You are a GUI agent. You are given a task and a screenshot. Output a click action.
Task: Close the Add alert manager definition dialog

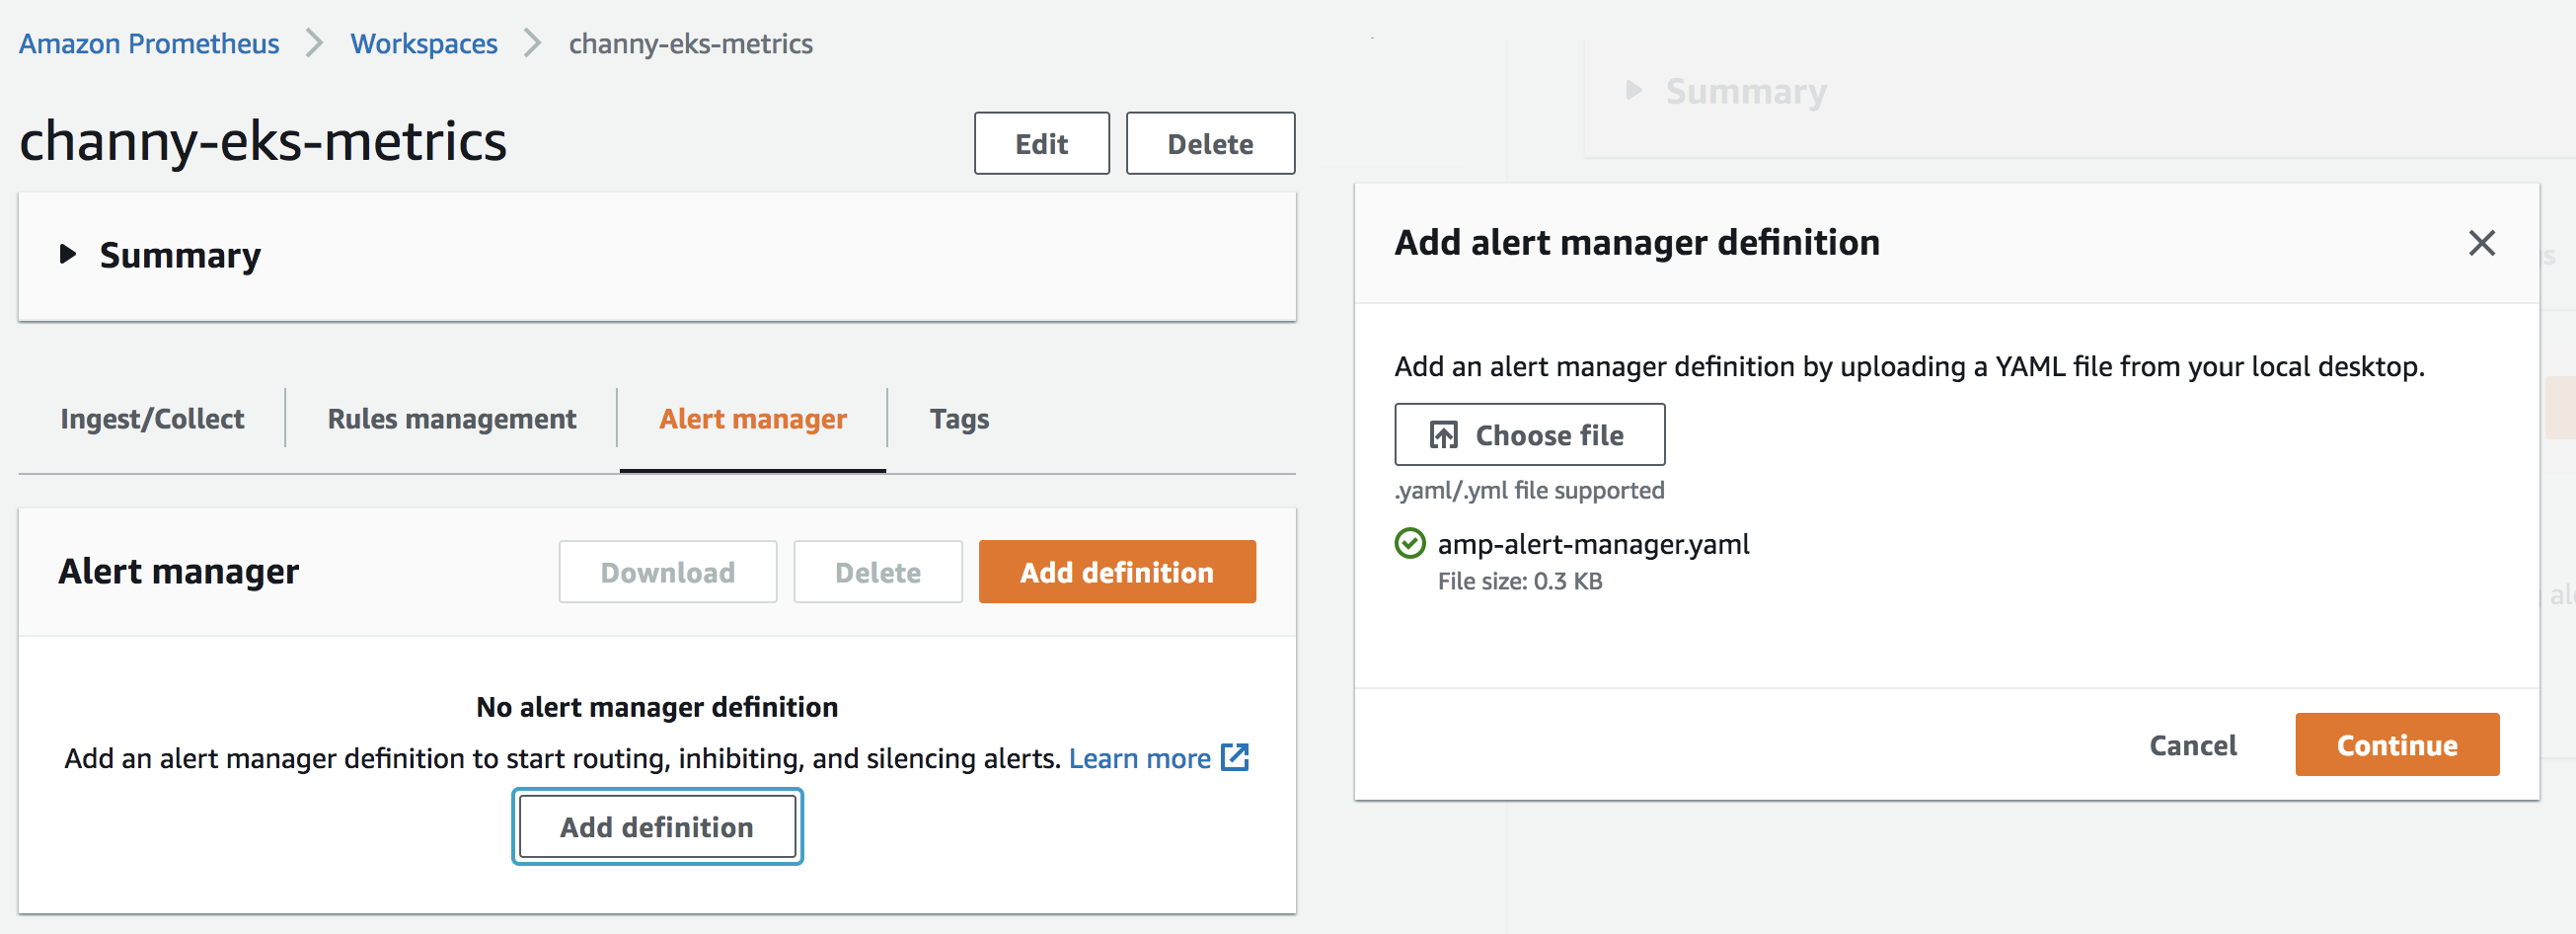pyautogui.click(x=2481, y=243)
